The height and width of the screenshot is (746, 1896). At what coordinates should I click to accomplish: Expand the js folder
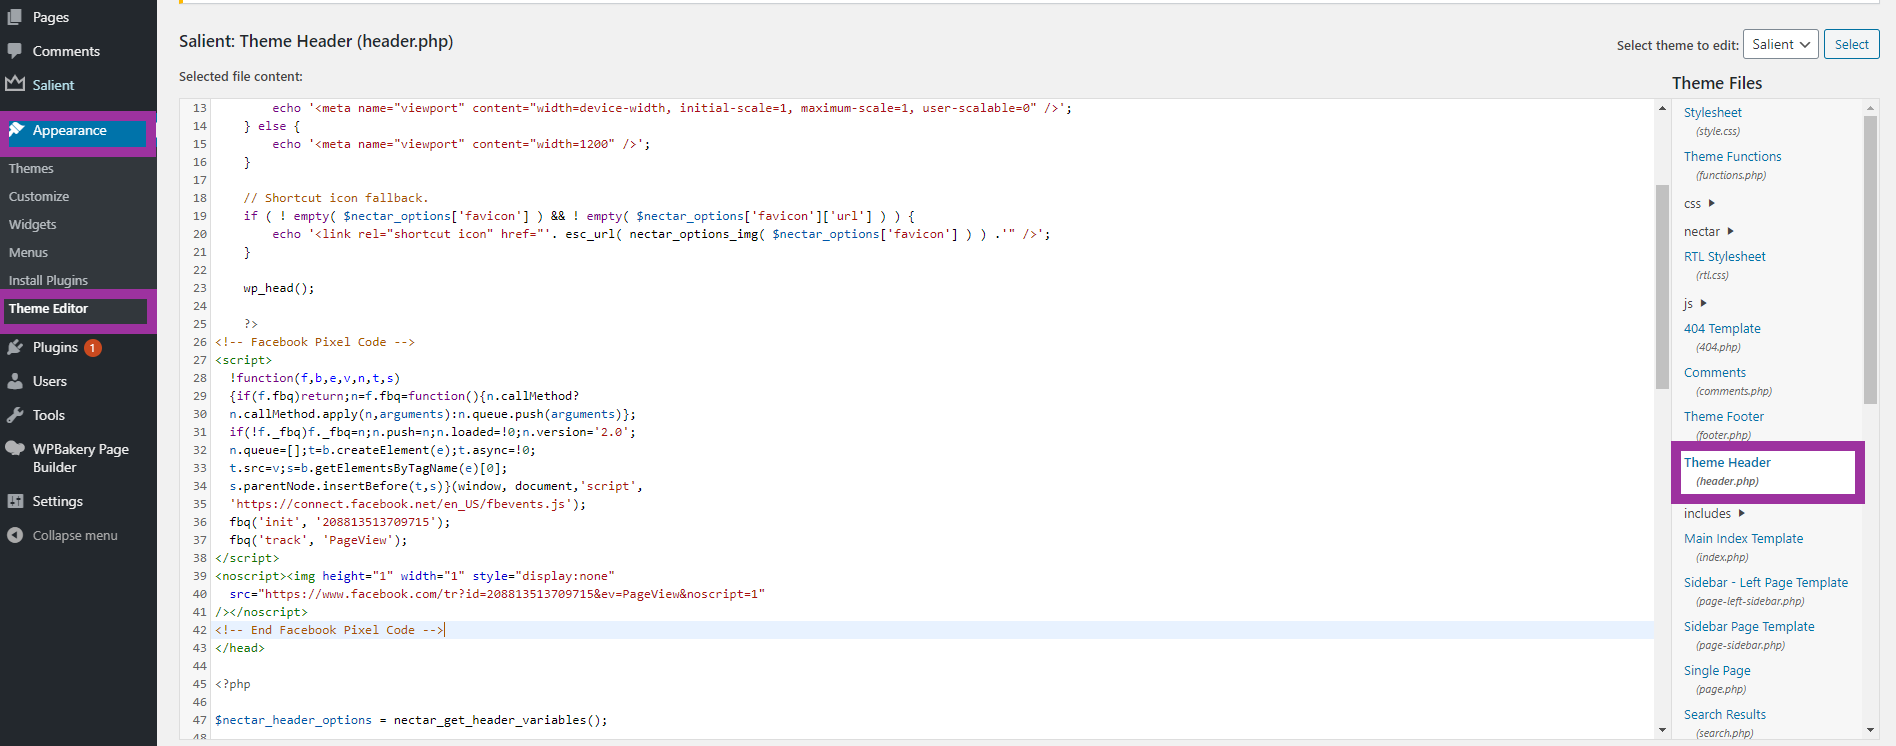point(1703,303)
